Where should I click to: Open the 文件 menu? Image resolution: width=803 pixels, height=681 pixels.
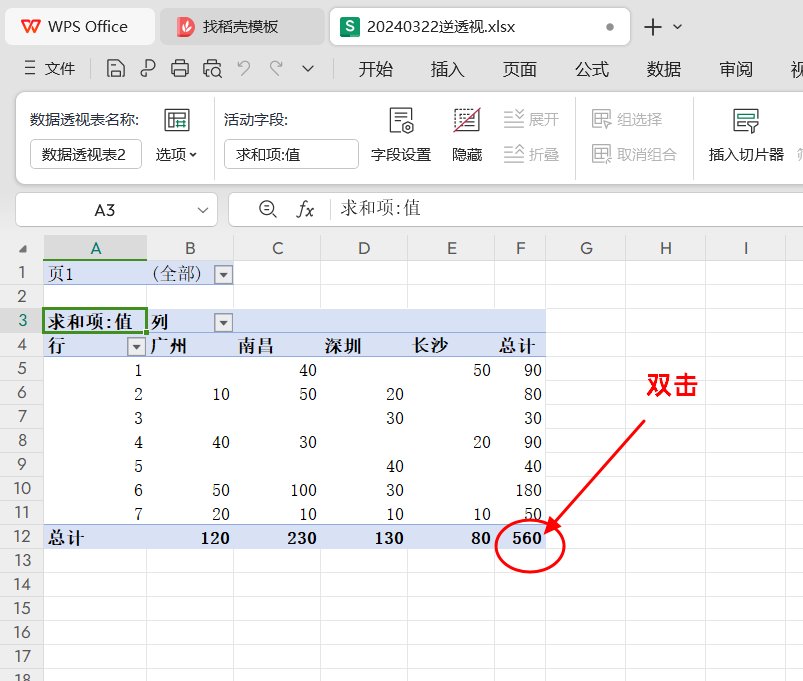click(x=50, y=68)
